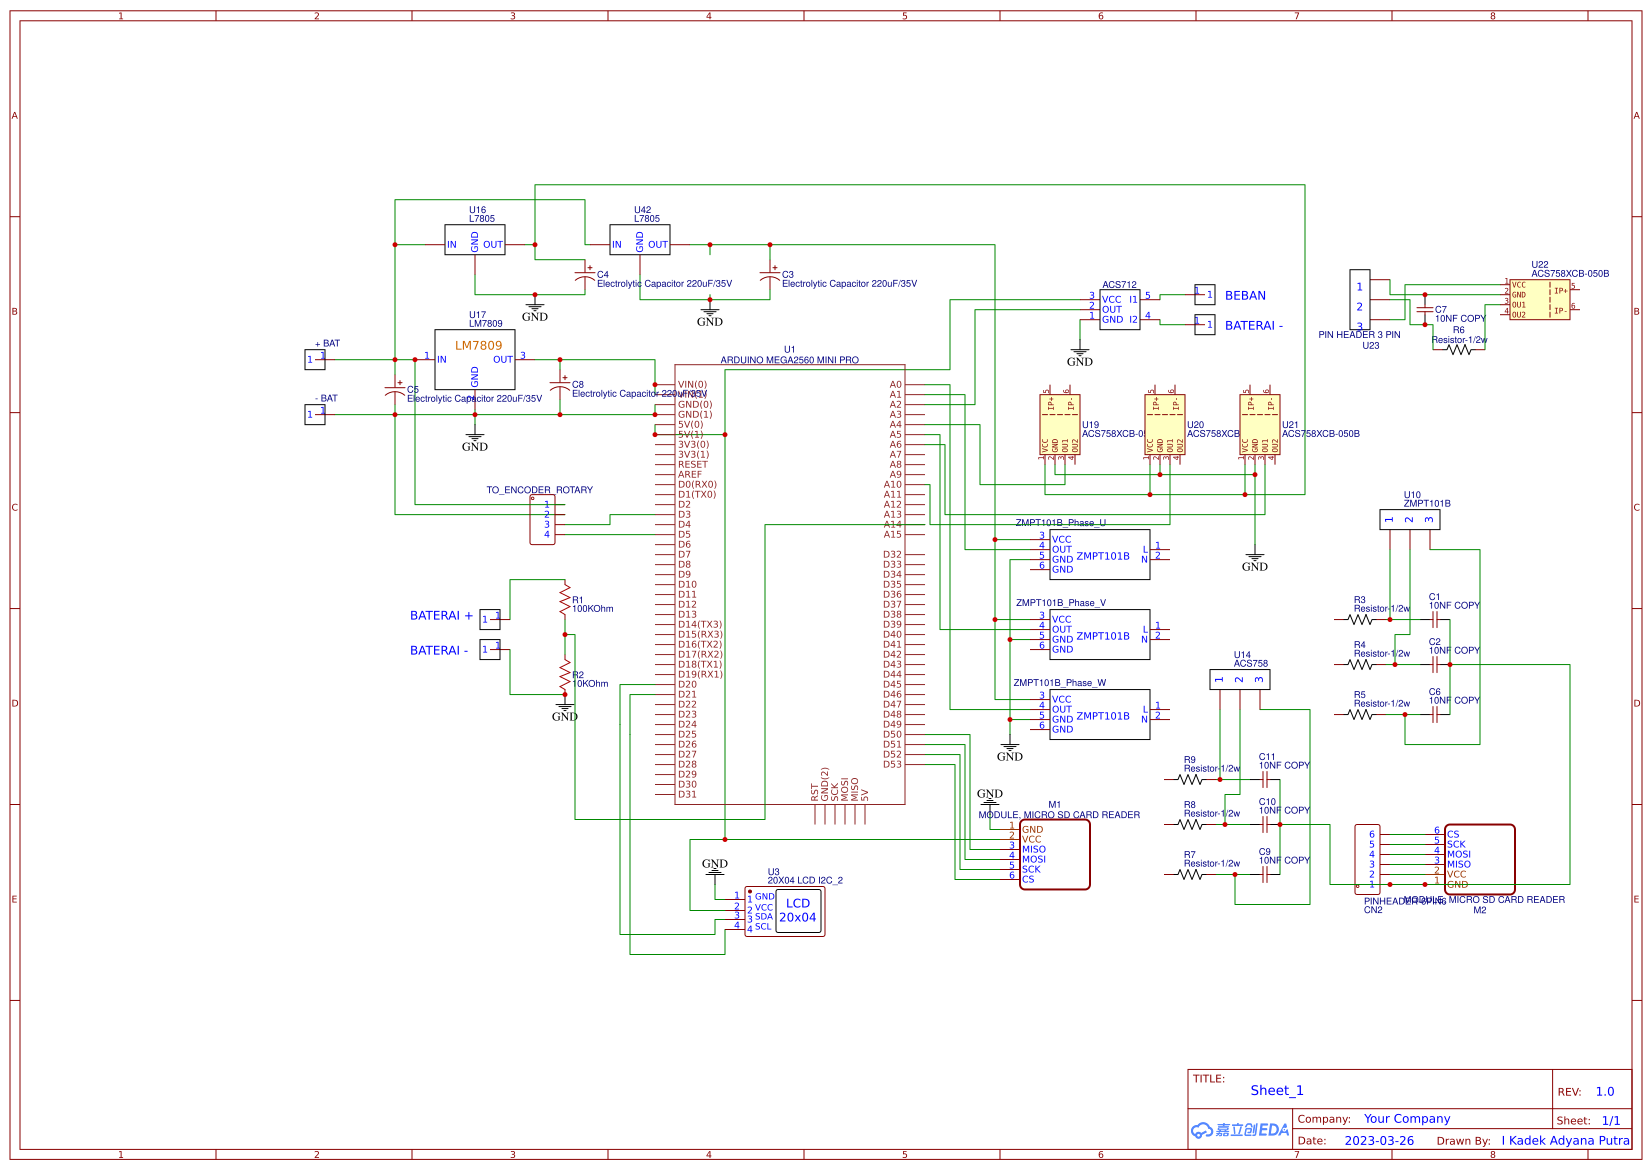The height and width of the screenshot is (1170, 1652).
Task: Click the 嘉立创EDA logo in the title block
Action: pyautogui.click(x=1240, y=1130)
